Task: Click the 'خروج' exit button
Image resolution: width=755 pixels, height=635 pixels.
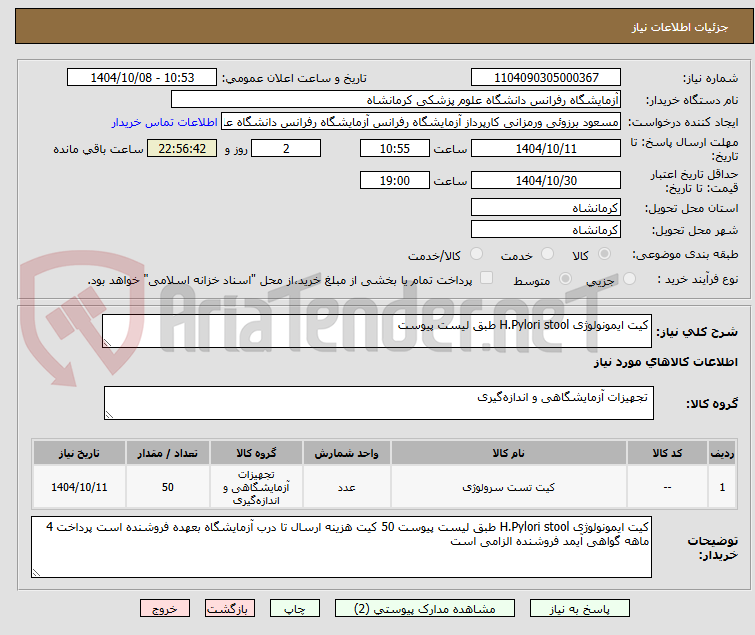Action: tap(165, 608)
